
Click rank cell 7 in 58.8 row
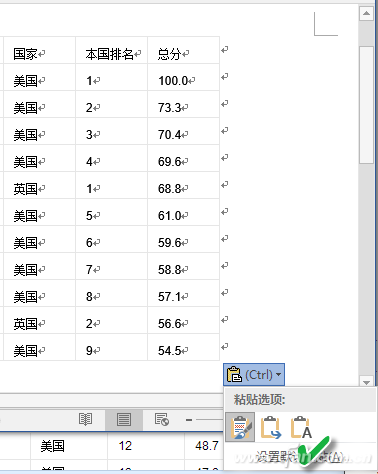112,266
